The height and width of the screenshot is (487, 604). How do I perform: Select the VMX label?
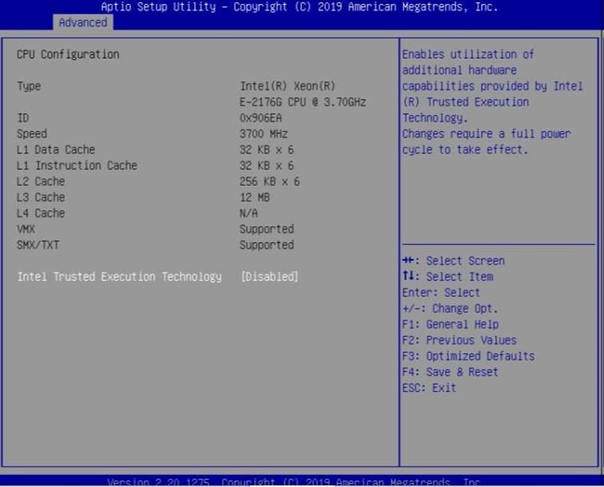26,229
